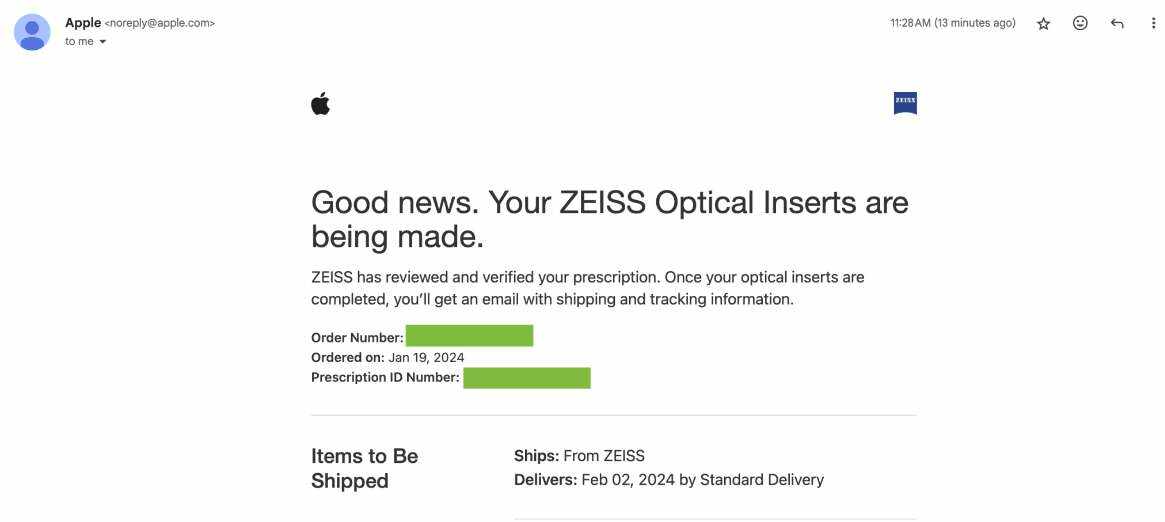Click the green redacted Order Number block
The height and width of the screenshot is (522, 1165).
click(469, 336)
